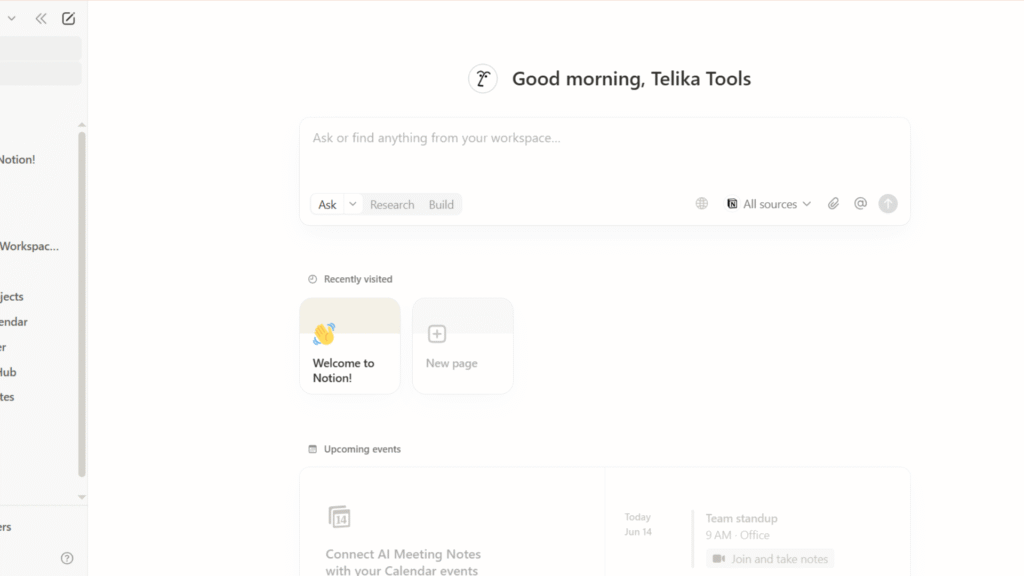
Task: Open the "Team standup" event
Action: point(741,518)
